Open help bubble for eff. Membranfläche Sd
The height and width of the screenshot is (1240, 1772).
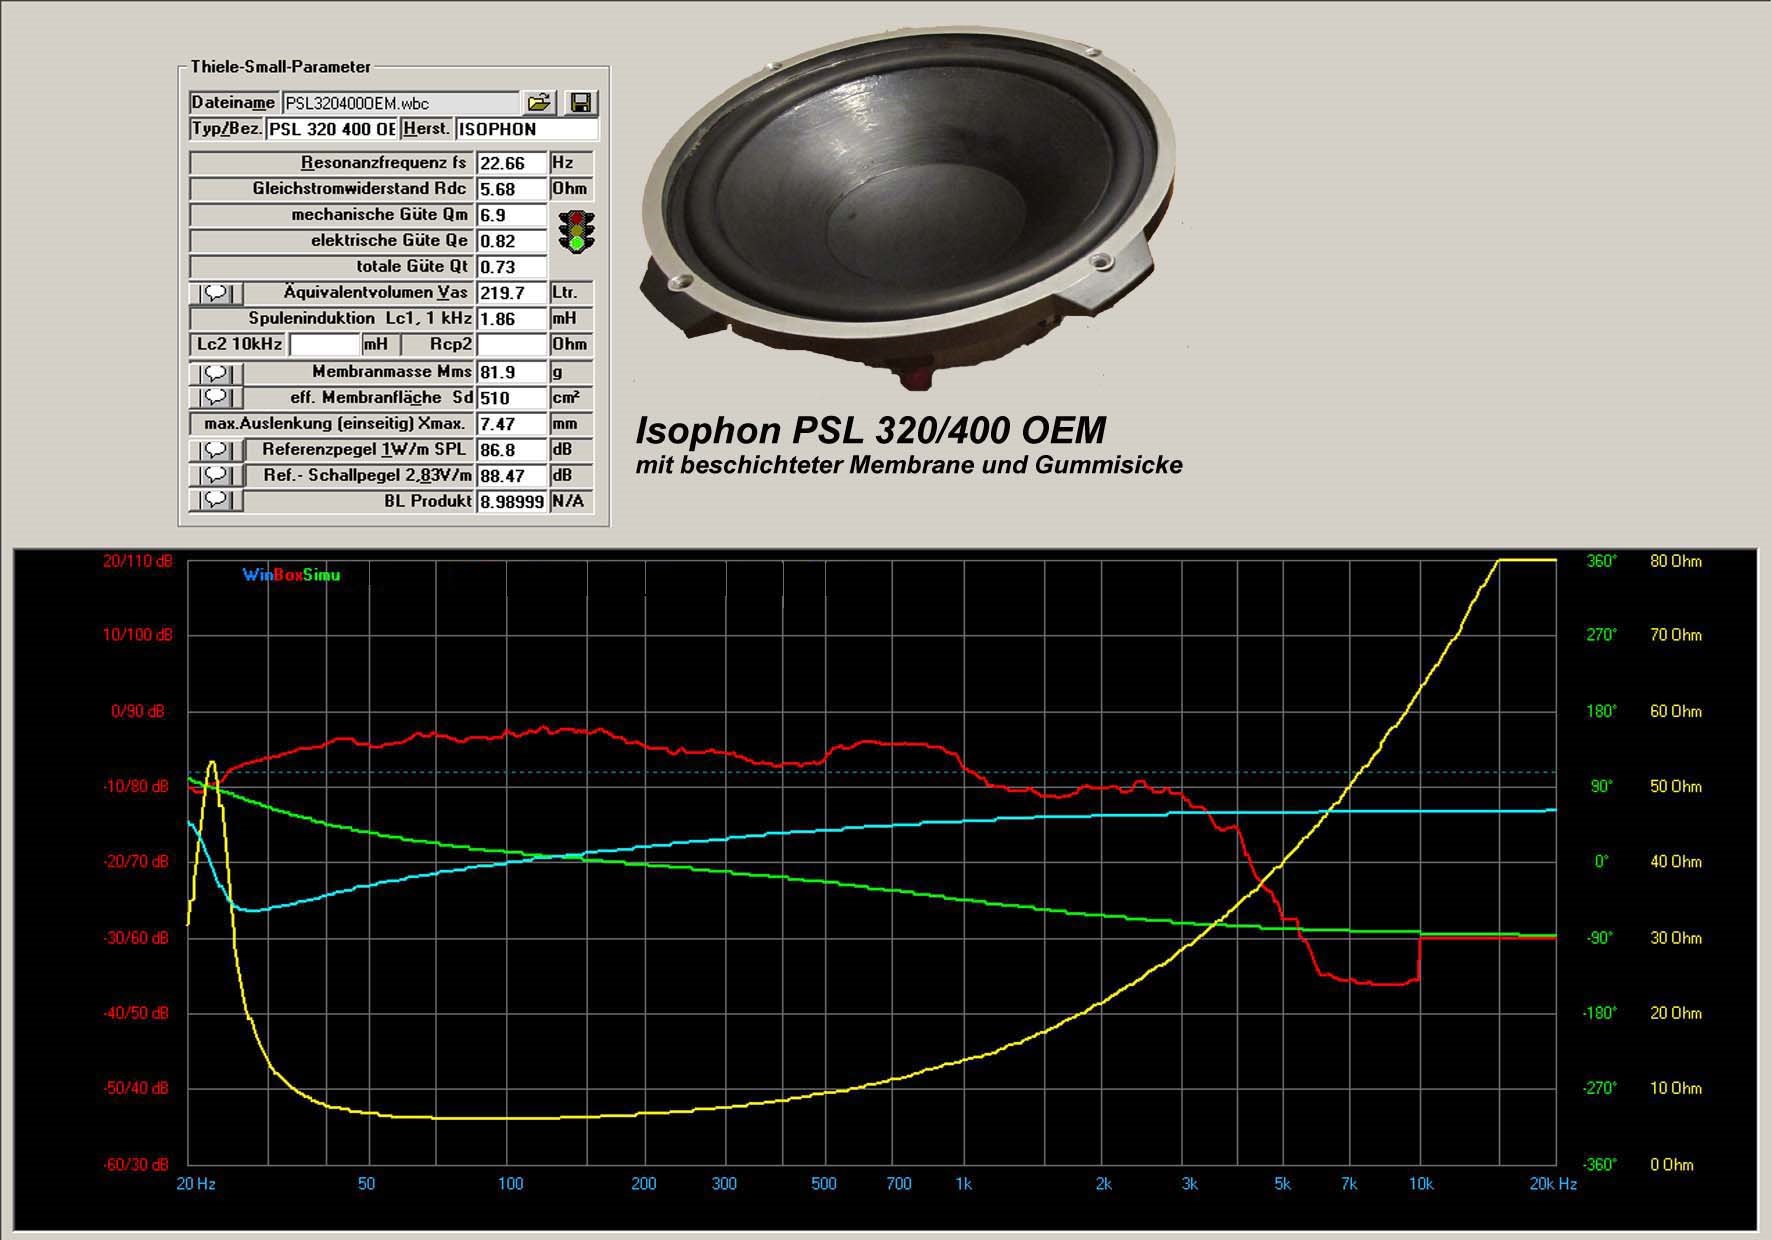tap(217, 398)
